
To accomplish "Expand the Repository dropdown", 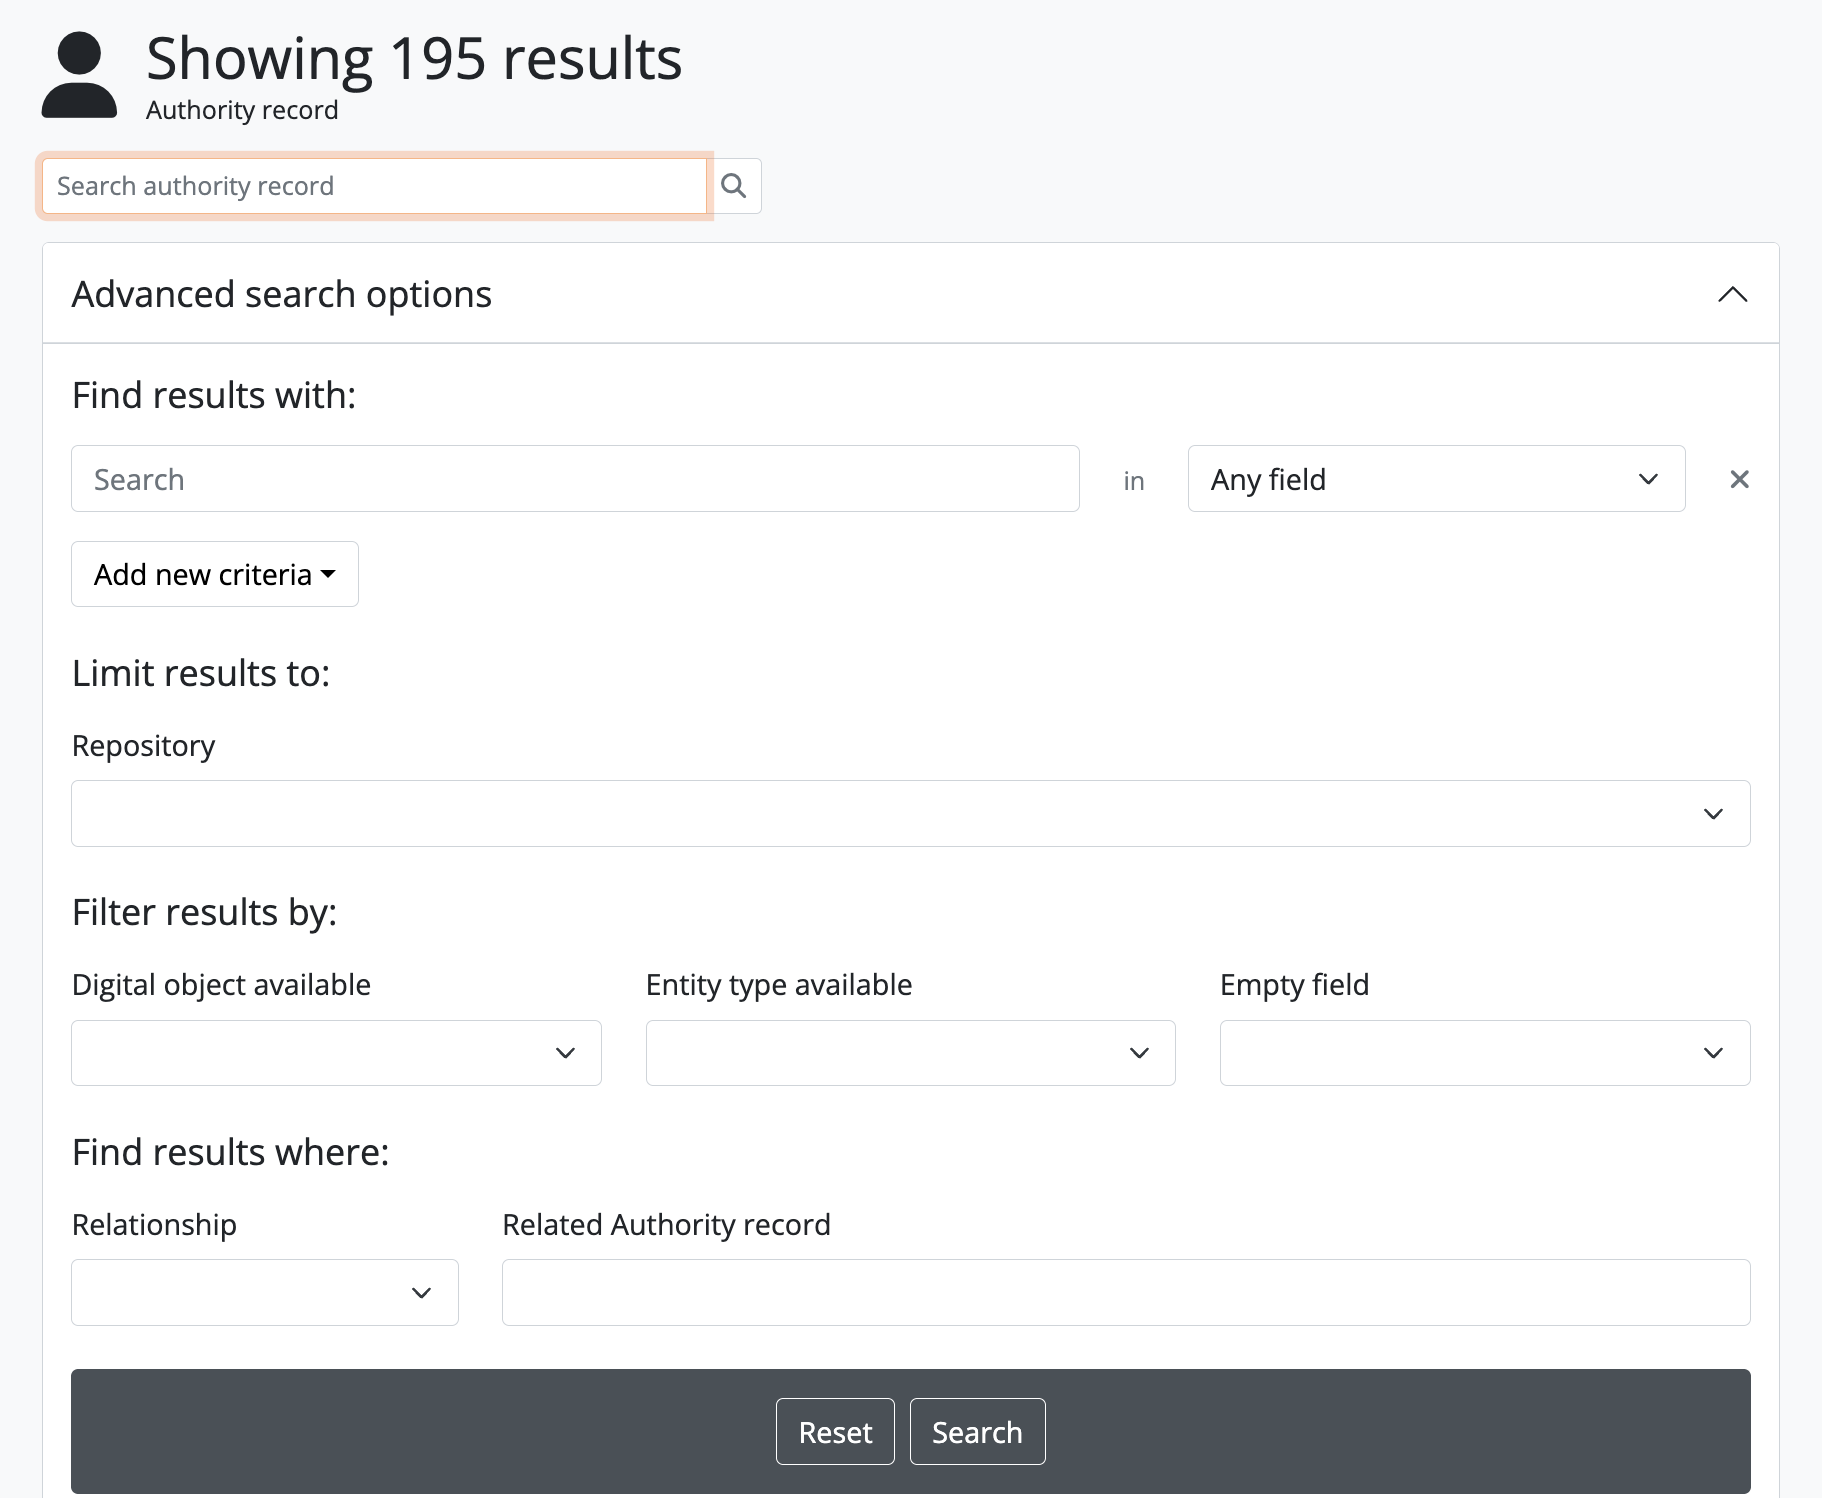I will (x=910, y=813).
